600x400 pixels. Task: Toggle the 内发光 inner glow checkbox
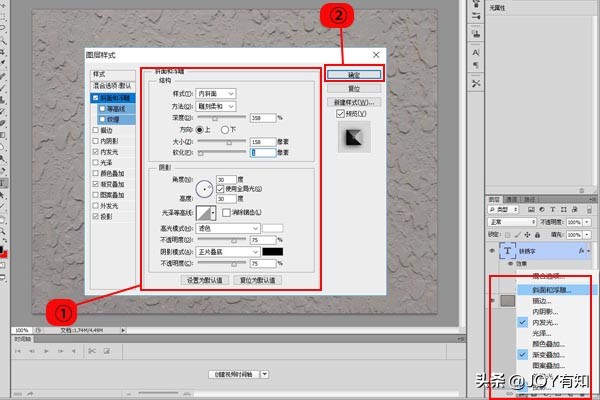[x=96, y=152]
